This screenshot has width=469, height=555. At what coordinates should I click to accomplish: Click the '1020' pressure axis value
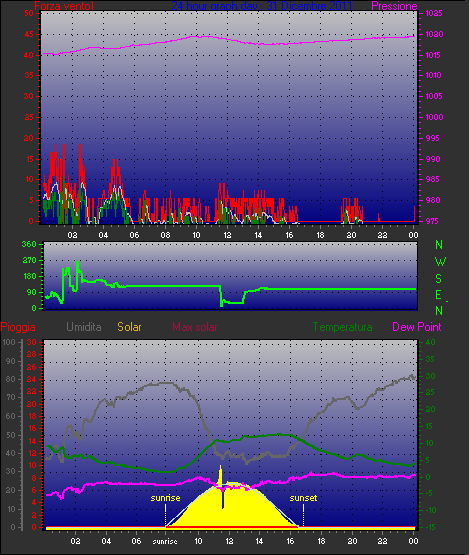pos(434,34)
